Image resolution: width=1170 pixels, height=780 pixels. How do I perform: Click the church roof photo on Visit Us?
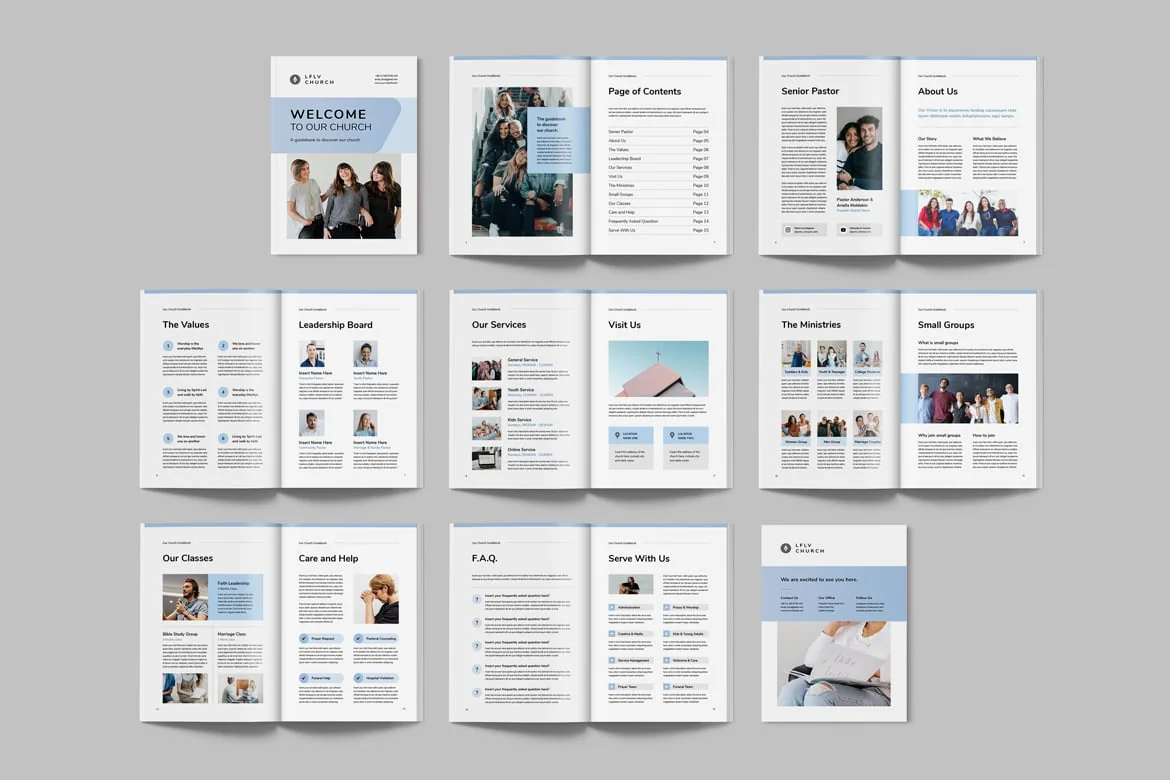point(658,369)
